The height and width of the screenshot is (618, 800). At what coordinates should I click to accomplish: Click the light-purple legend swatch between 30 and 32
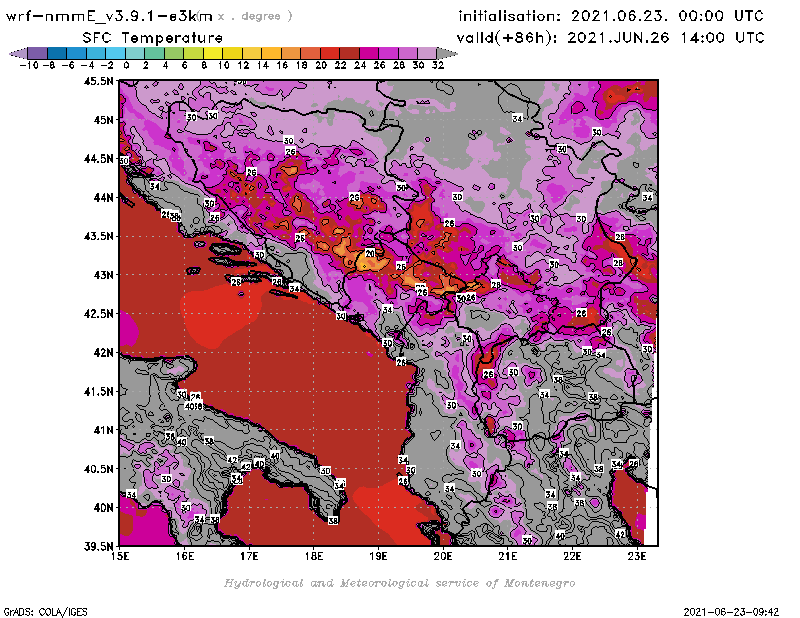(x=427, y=53)
